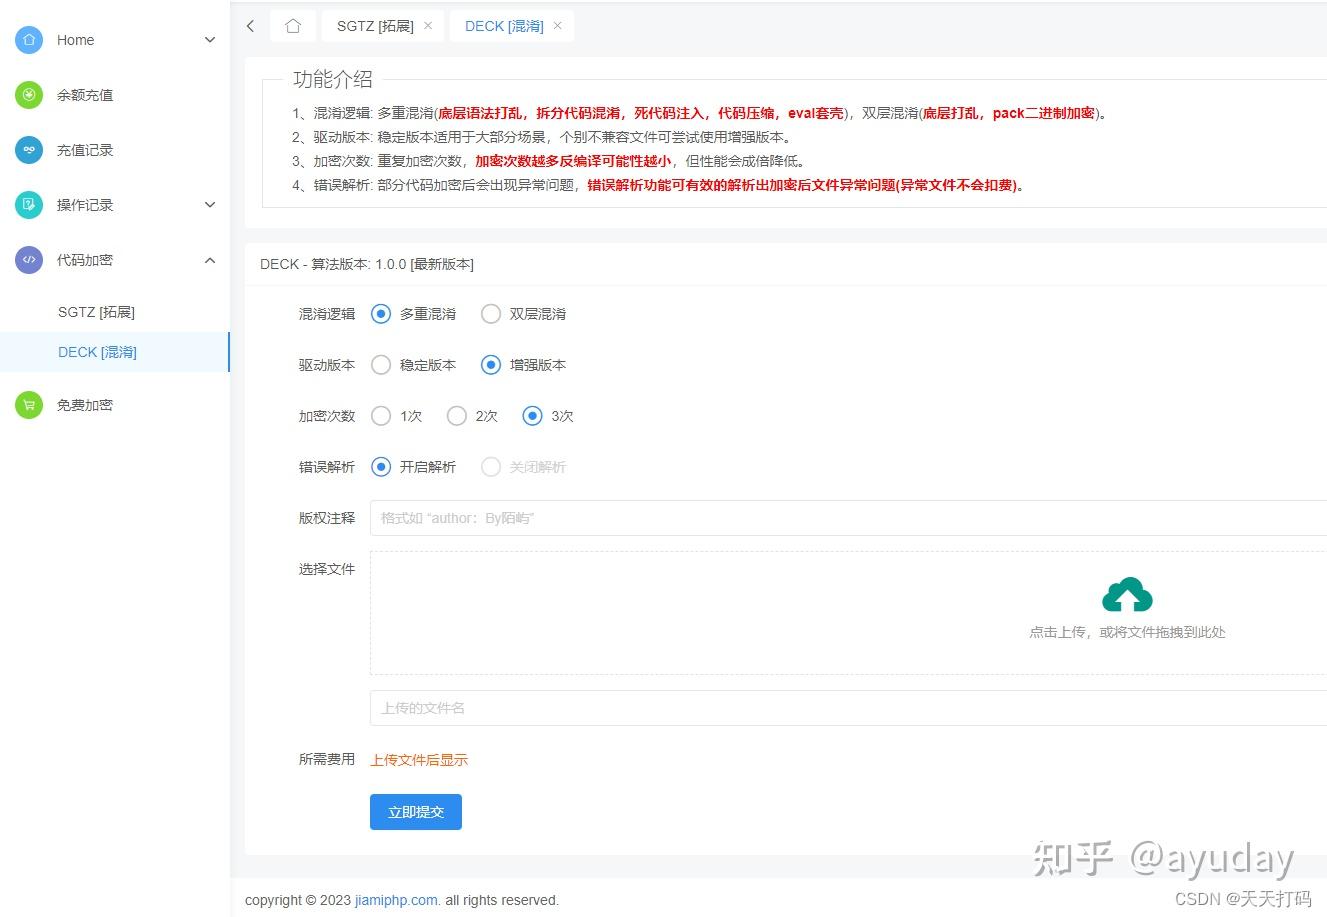The image size is (1327, 917).
Task: Choose 稳定版本 under 驱动版本
Action: 380,365
